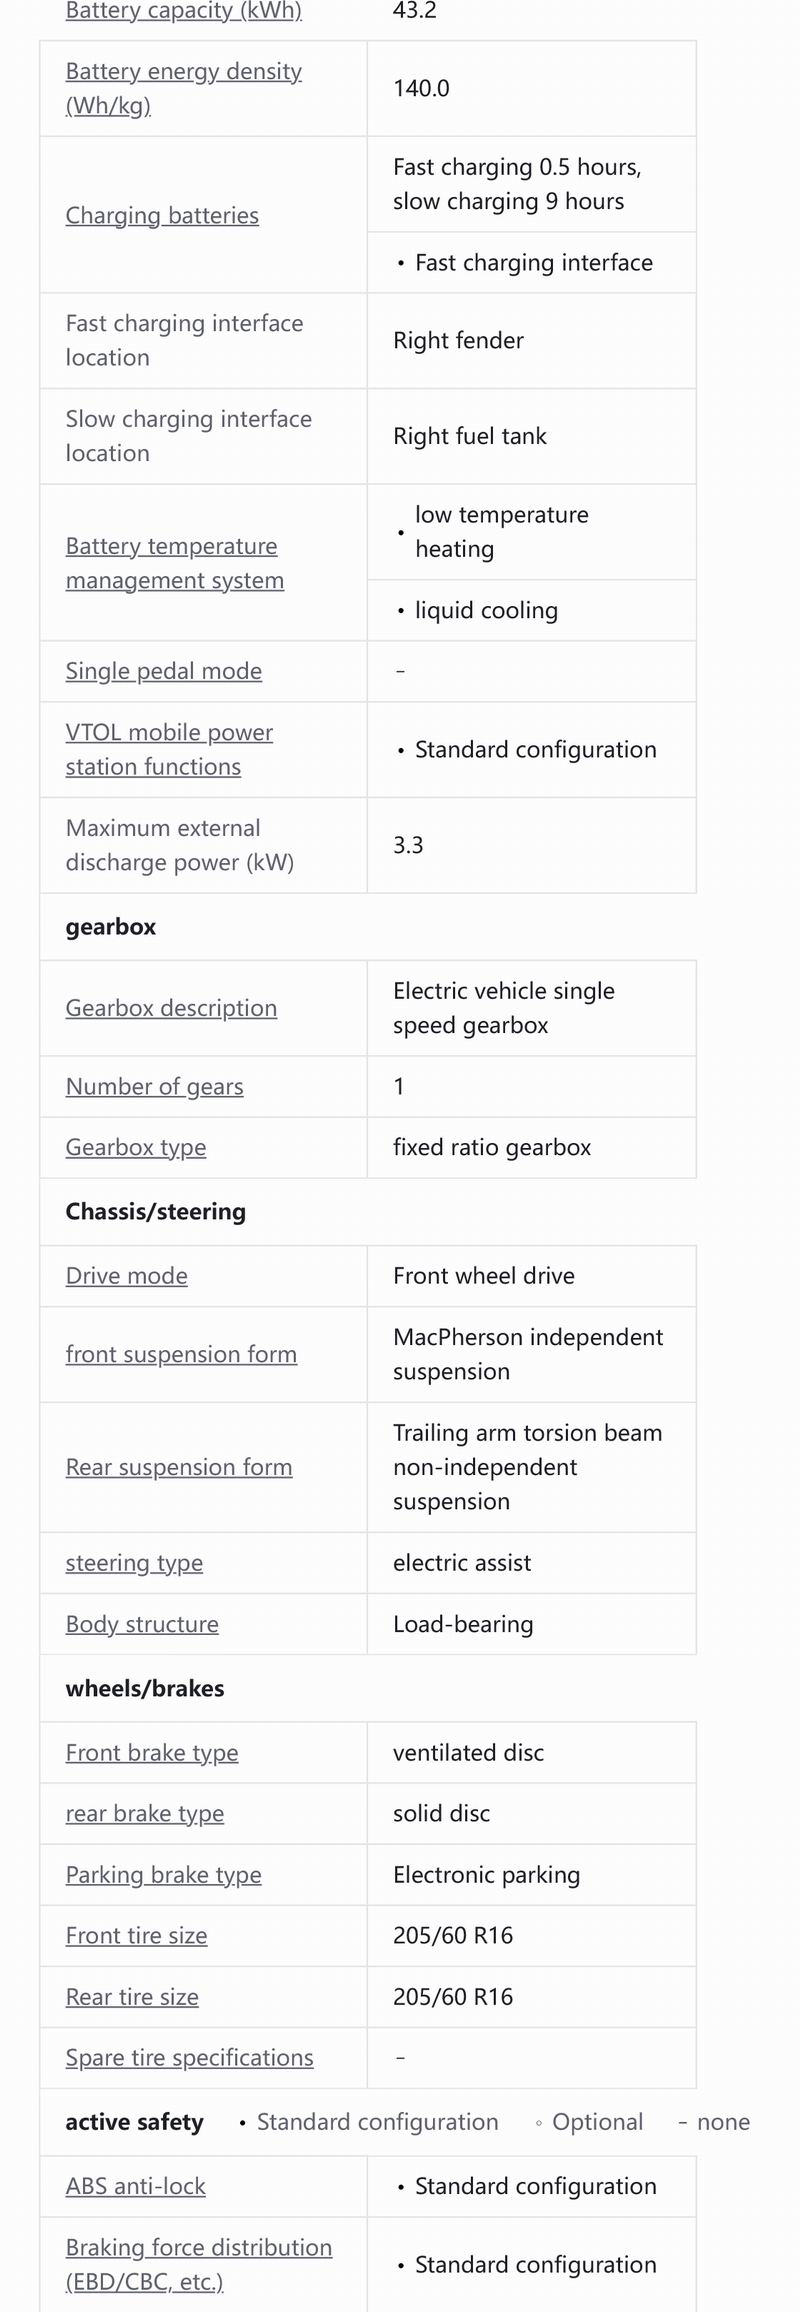Select the Parking brake type link
Image resolution: width=800 pixels, height=2312 pixels.
coord(164,1874)
